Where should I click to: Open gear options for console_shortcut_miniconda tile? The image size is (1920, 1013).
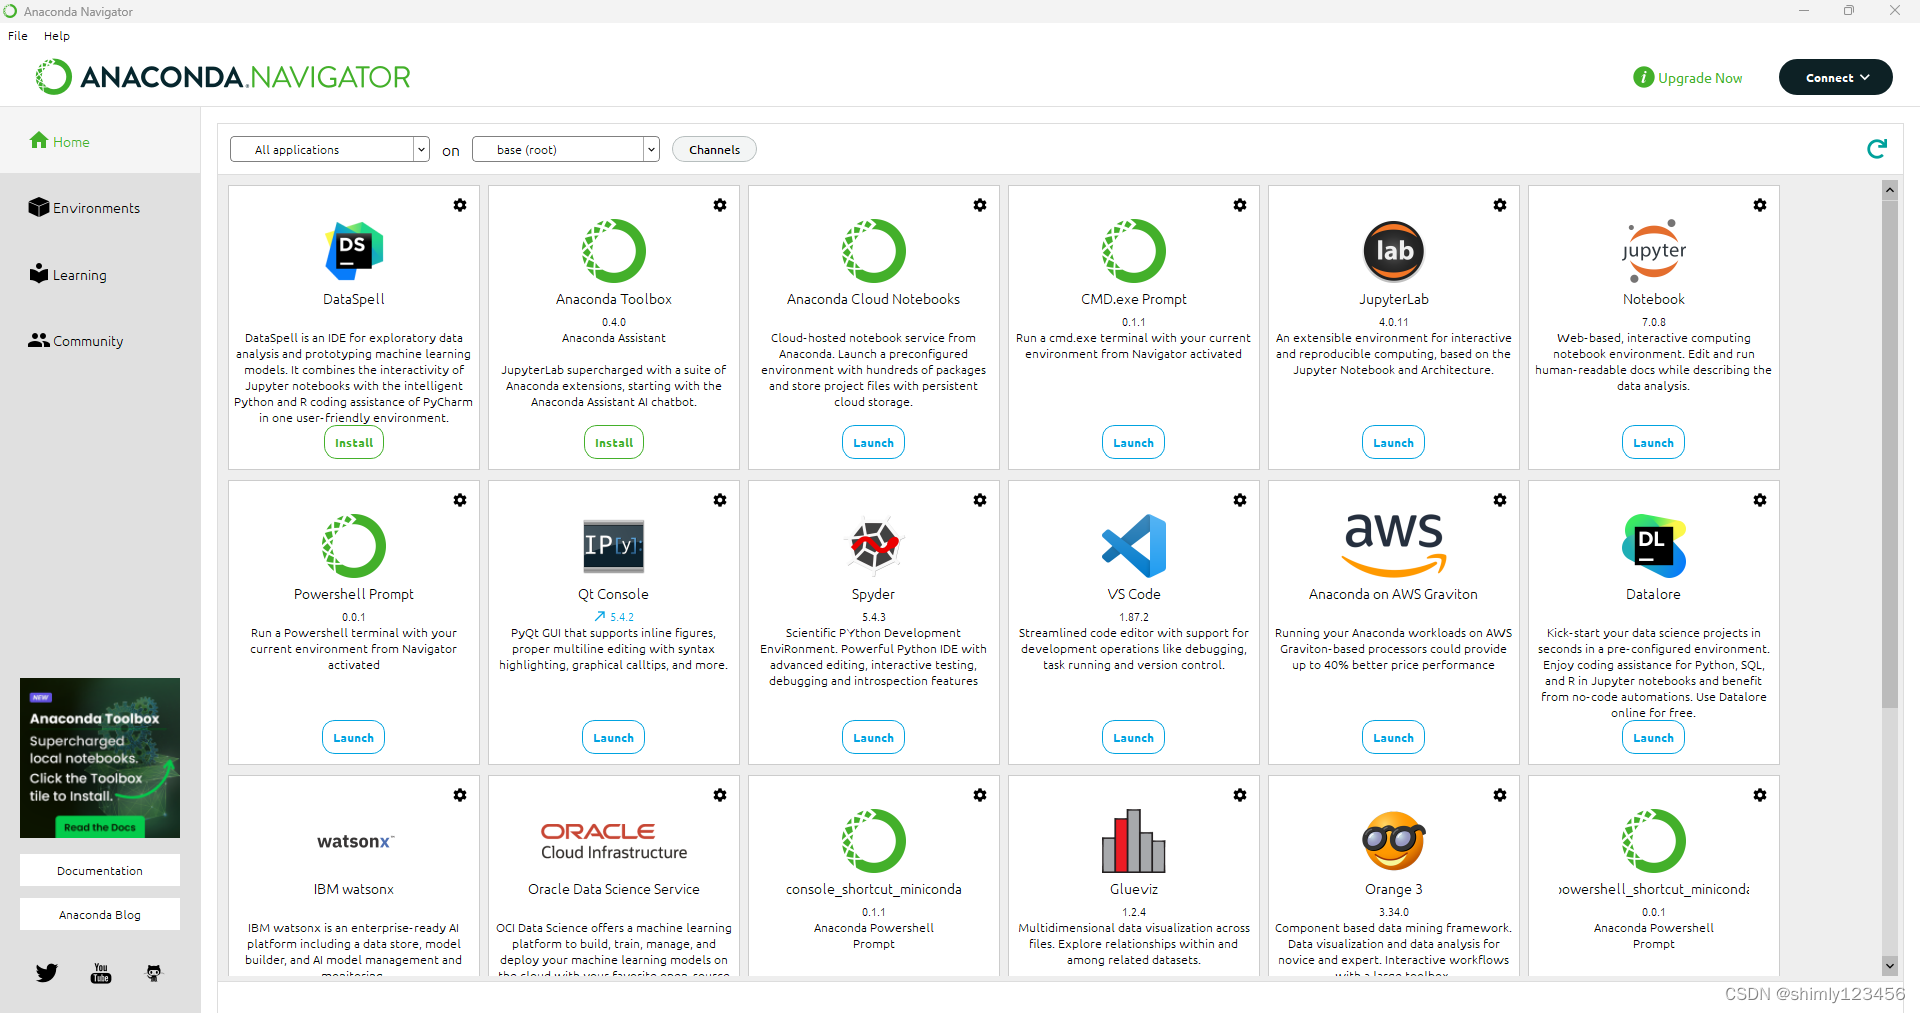[x=980, y=795]
